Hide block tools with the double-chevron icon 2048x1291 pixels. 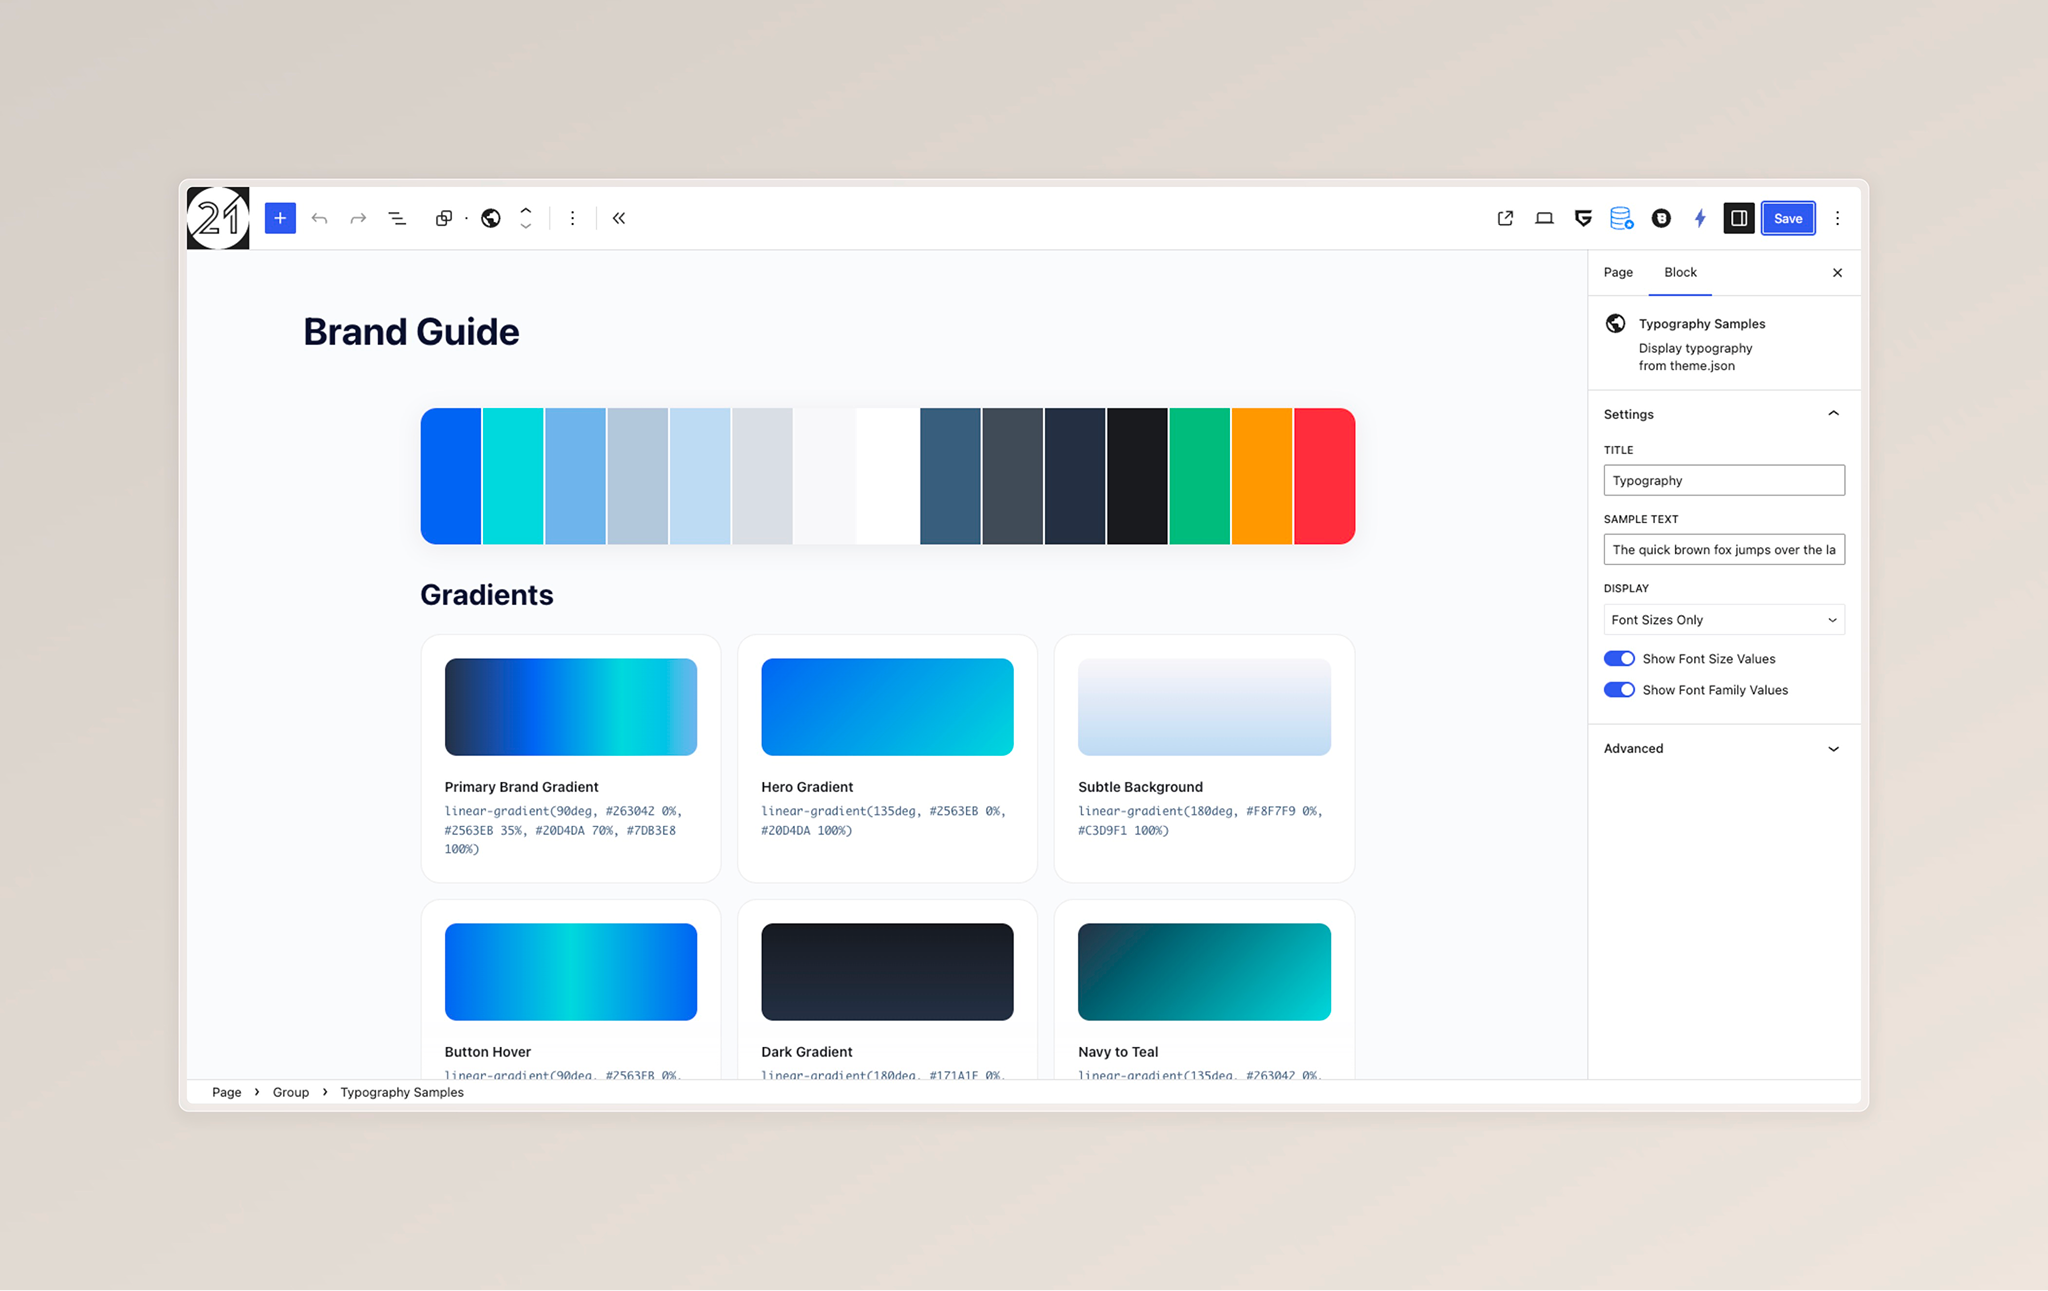(x=619, y=218)
